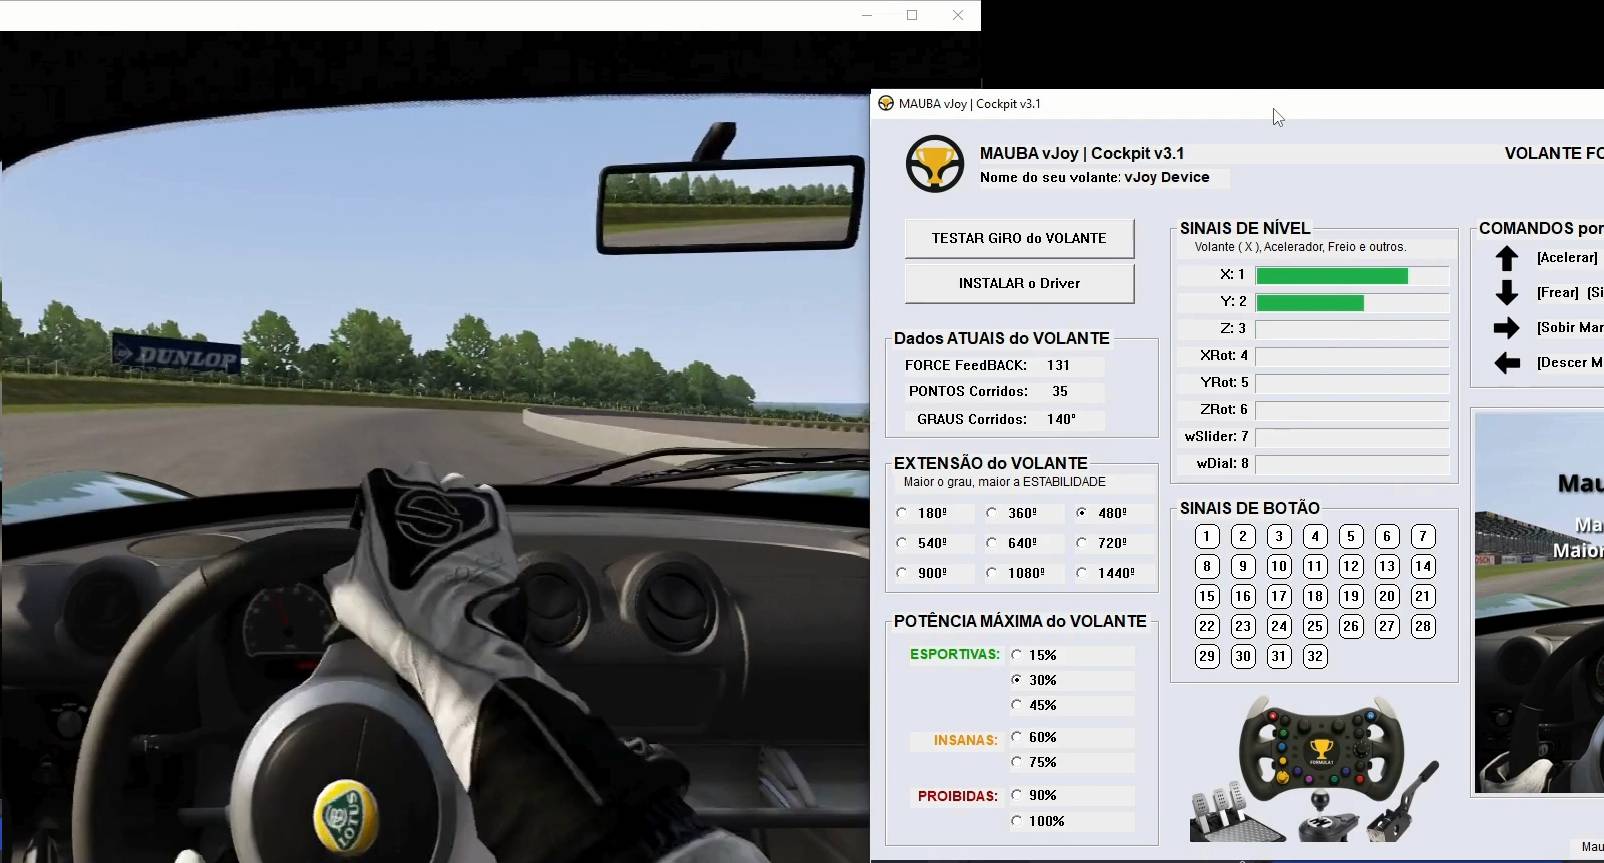The width and height of the screenshot is (1604, 863).
Task: Click the down arrow Frear icon
Action: (1506, 293)
